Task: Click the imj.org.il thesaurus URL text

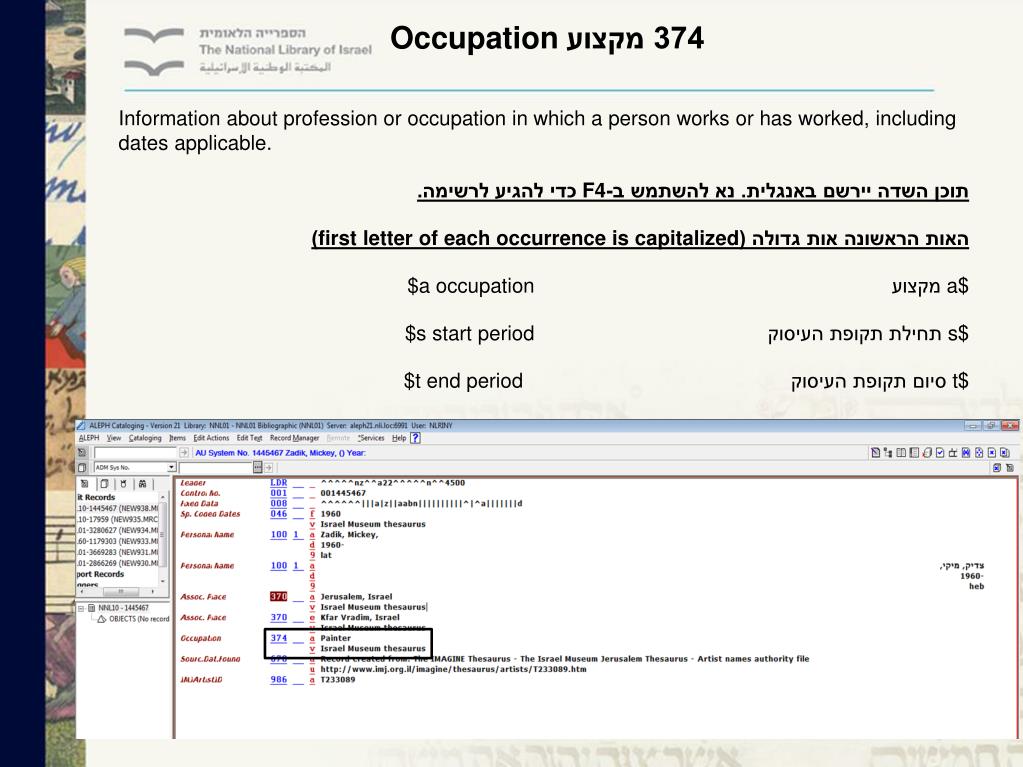Action: (x=453, y=669)
